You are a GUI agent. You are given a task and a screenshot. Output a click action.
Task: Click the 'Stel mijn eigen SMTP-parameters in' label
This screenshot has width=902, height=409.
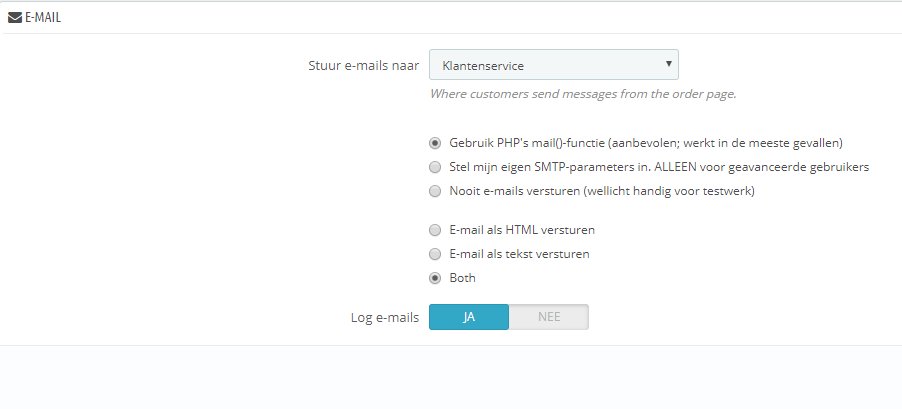659,167
